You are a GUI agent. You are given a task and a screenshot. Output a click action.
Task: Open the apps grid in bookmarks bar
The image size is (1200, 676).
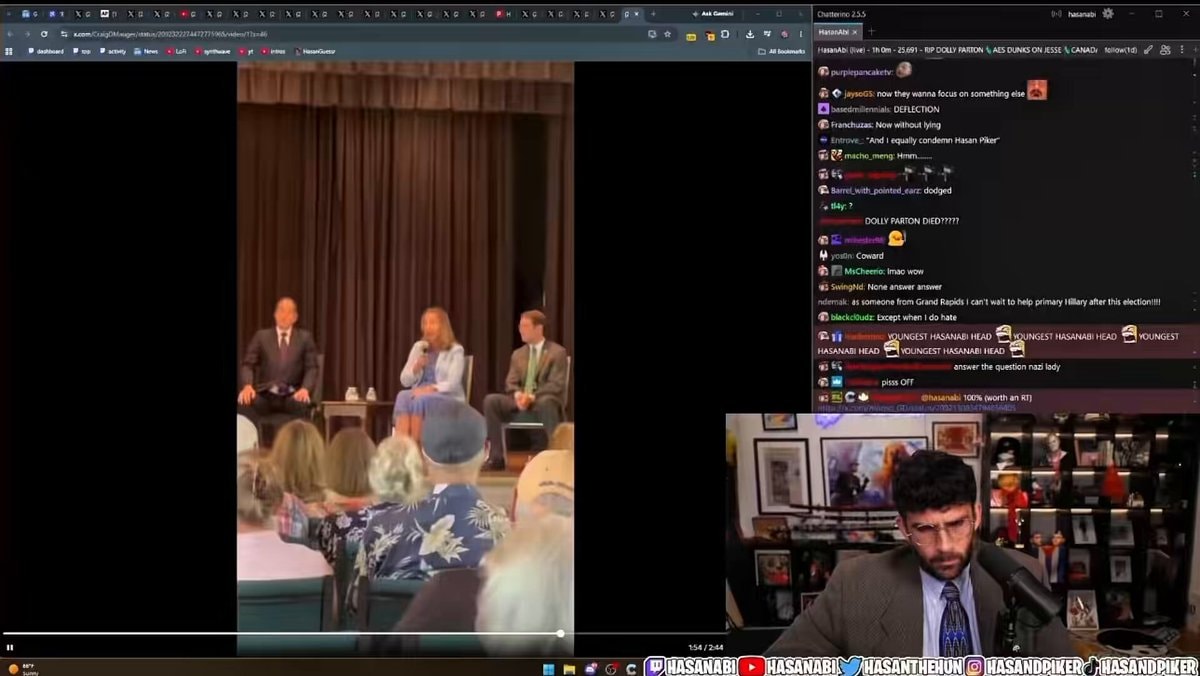pyautogui.click(x=9, y=51)
